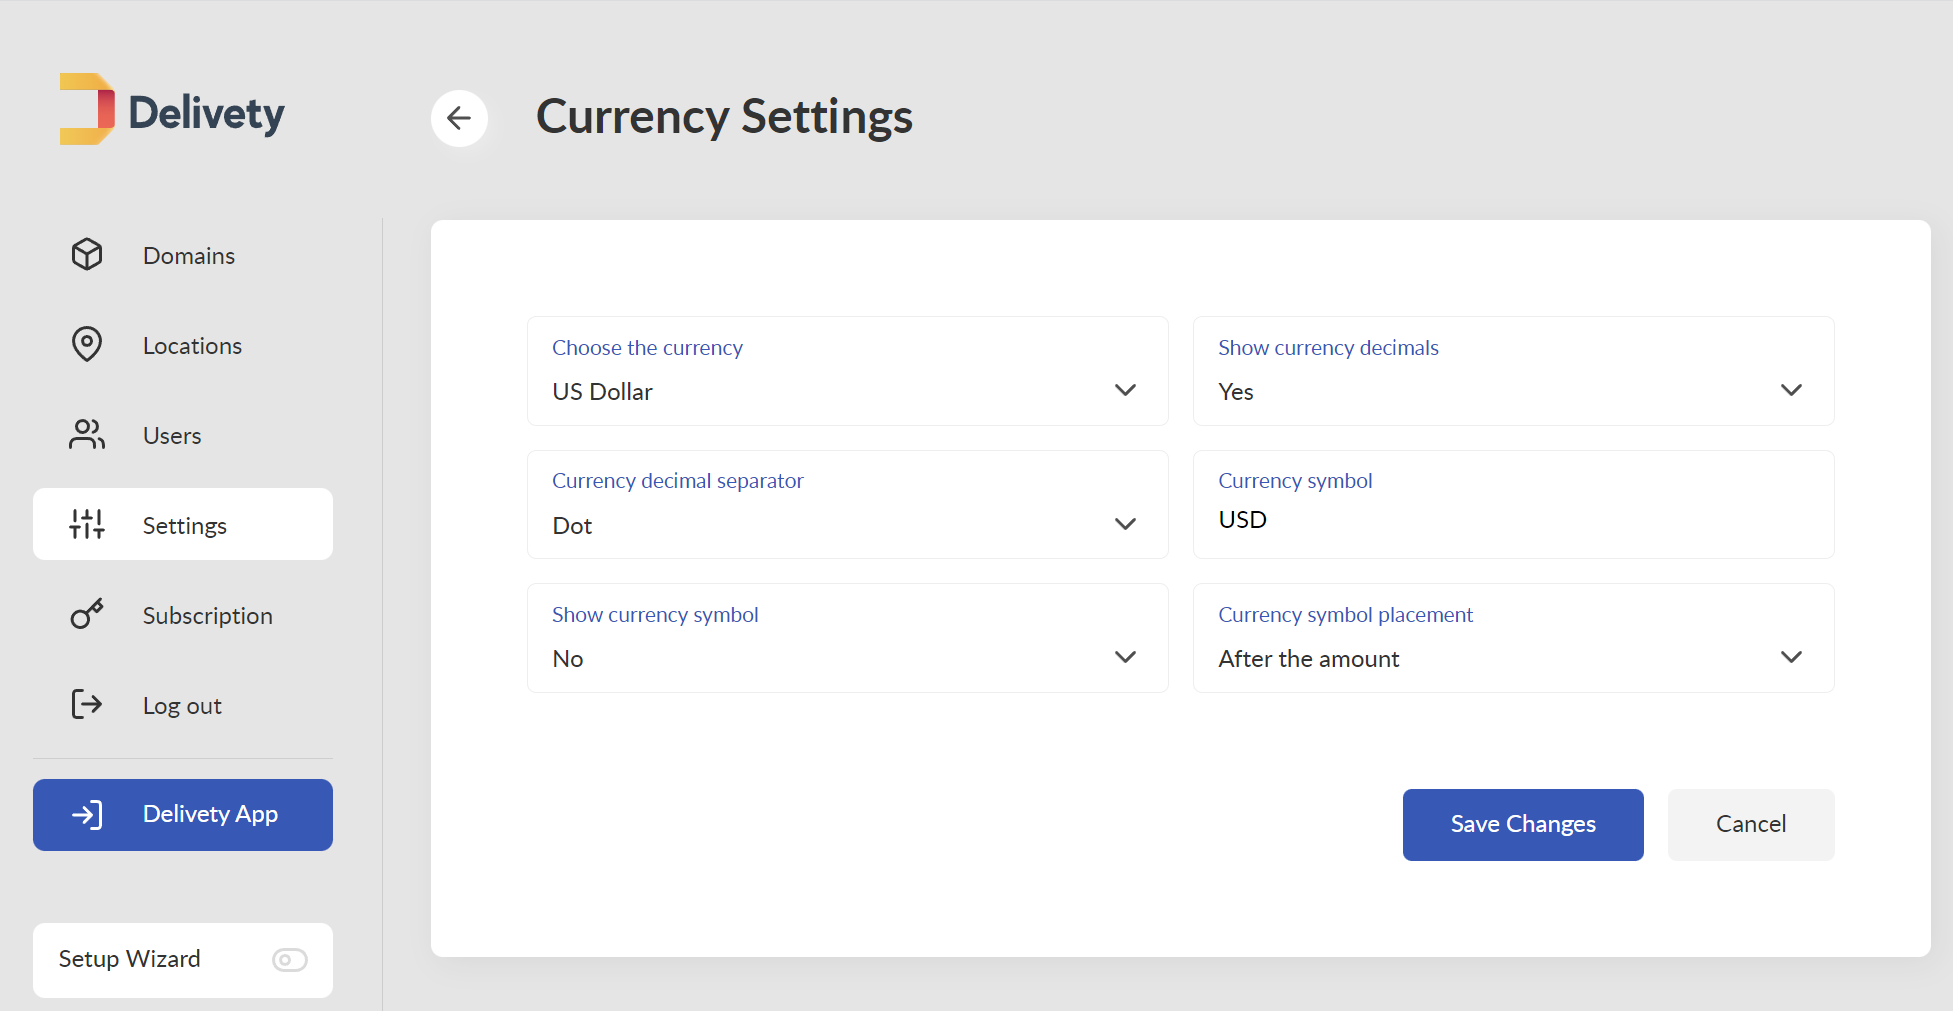Click the Settings sliders icon
The height and width of the screenshot is (1011, 1953).
pos(87,524)
